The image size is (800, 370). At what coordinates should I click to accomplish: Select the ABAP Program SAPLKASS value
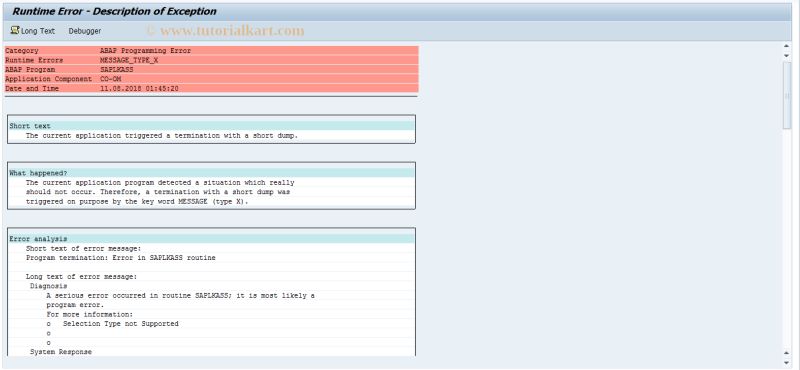pyautogui.click(x=117, y=69)
